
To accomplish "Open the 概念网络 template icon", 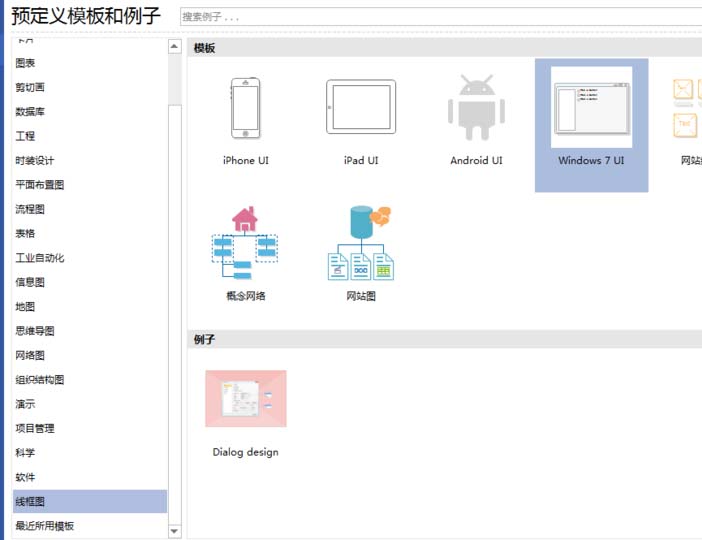I will [245, 243].
